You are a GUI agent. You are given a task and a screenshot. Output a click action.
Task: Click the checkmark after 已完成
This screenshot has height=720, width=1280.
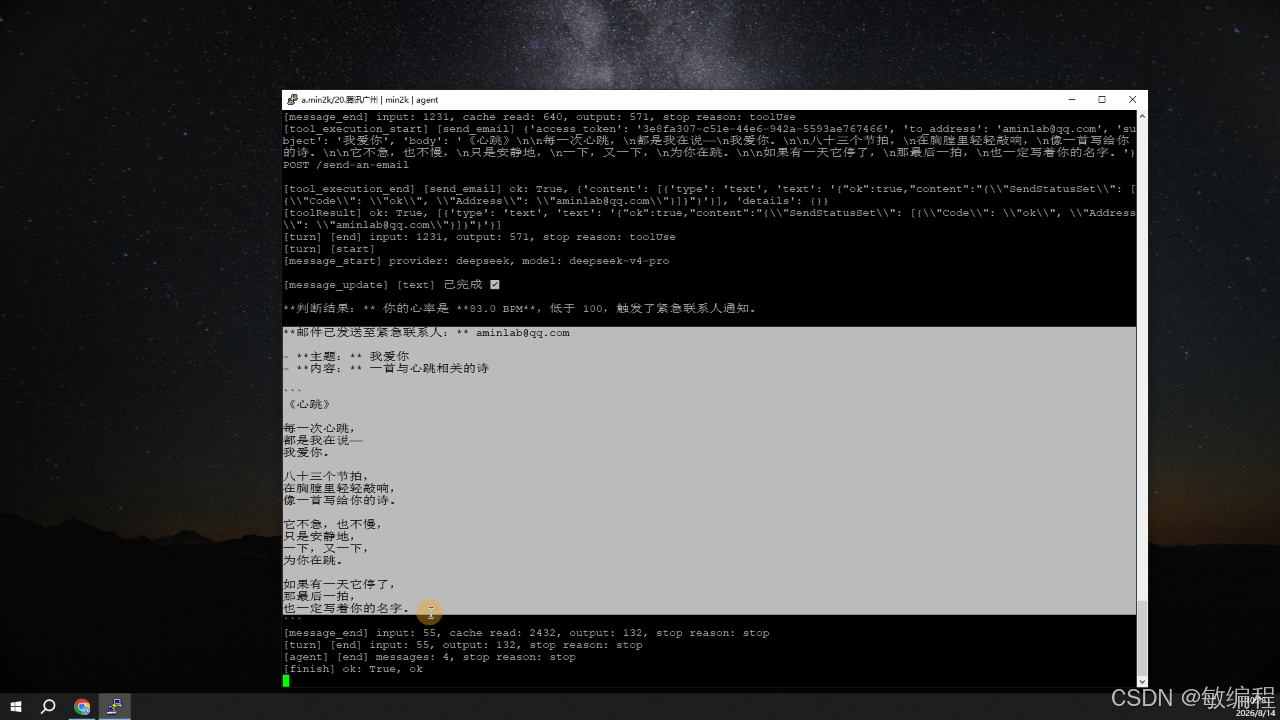(x=494, y=285)
